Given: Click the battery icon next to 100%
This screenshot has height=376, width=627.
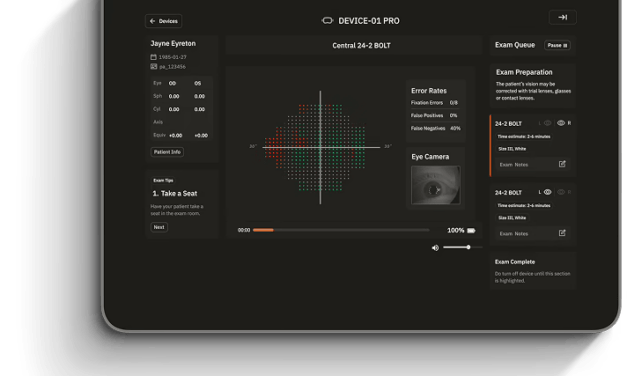Looking at the screenshot, I should coord(471,230).
